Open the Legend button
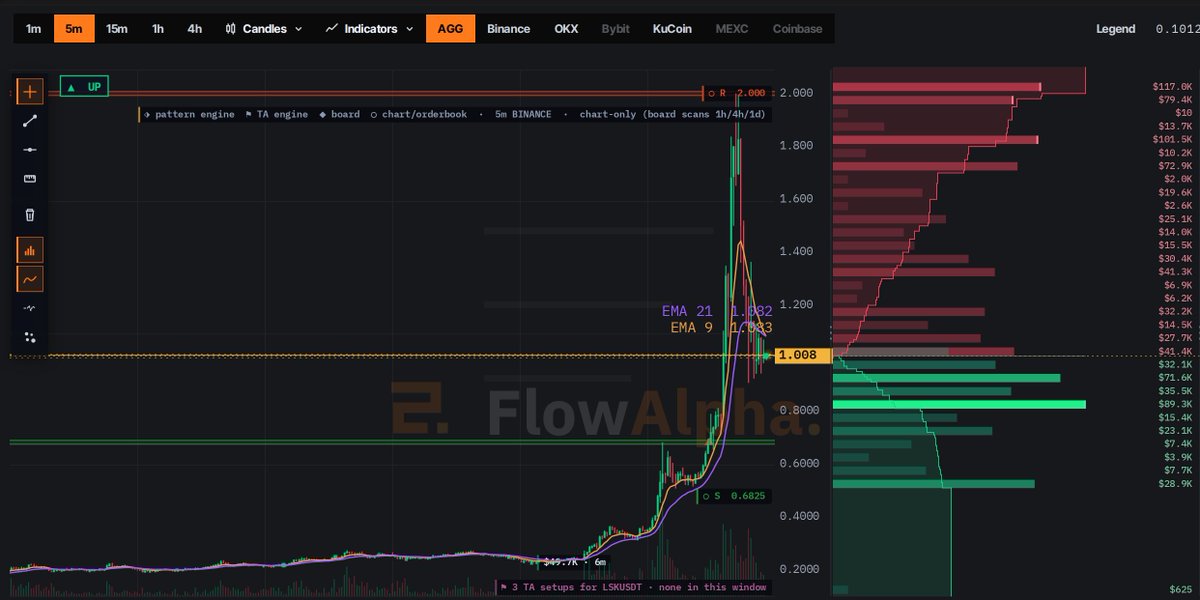The height and width of the screenshot is (600, 1200). (1116, 29)
